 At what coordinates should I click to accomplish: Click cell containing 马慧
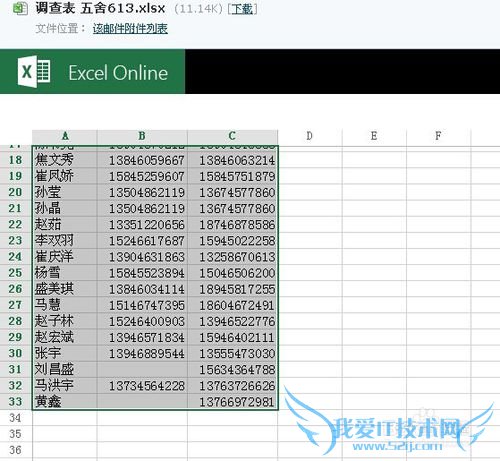click(65, 305)
